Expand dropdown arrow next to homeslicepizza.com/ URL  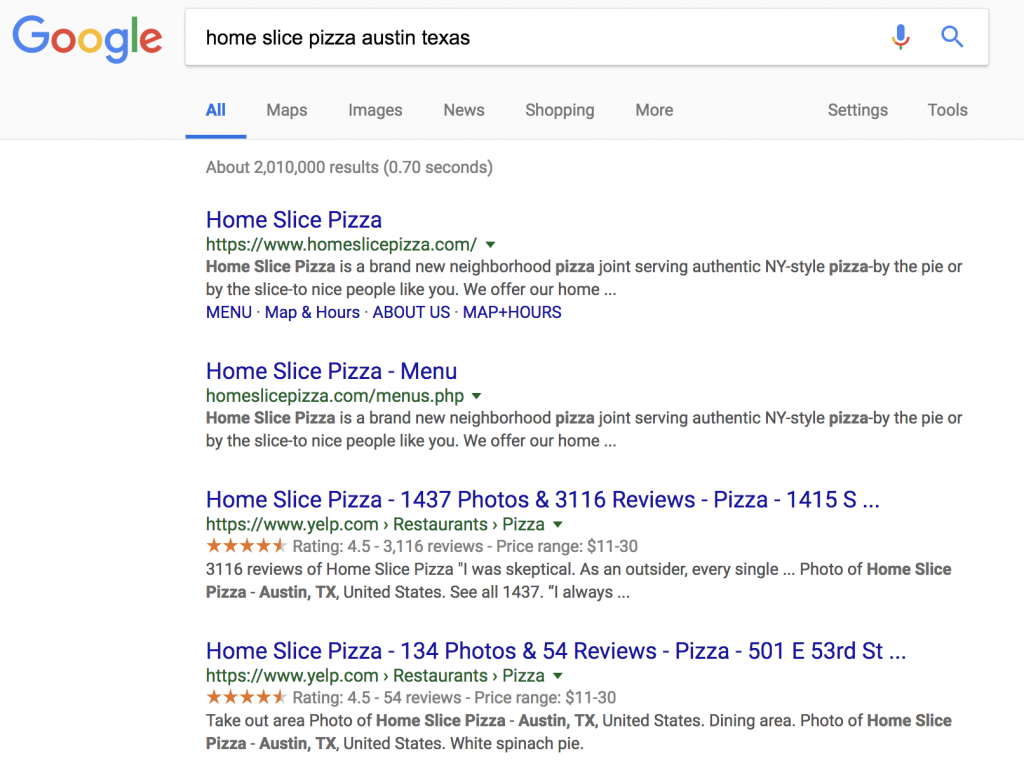click(490, 245)
